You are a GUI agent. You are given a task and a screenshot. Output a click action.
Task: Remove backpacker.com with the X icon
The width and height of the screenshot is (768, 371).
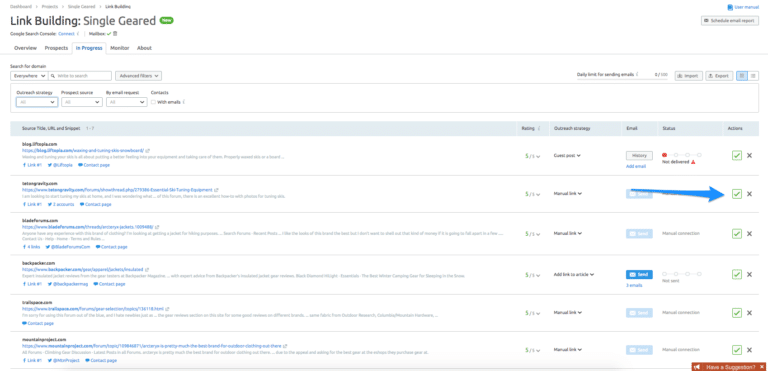(749, 274)
